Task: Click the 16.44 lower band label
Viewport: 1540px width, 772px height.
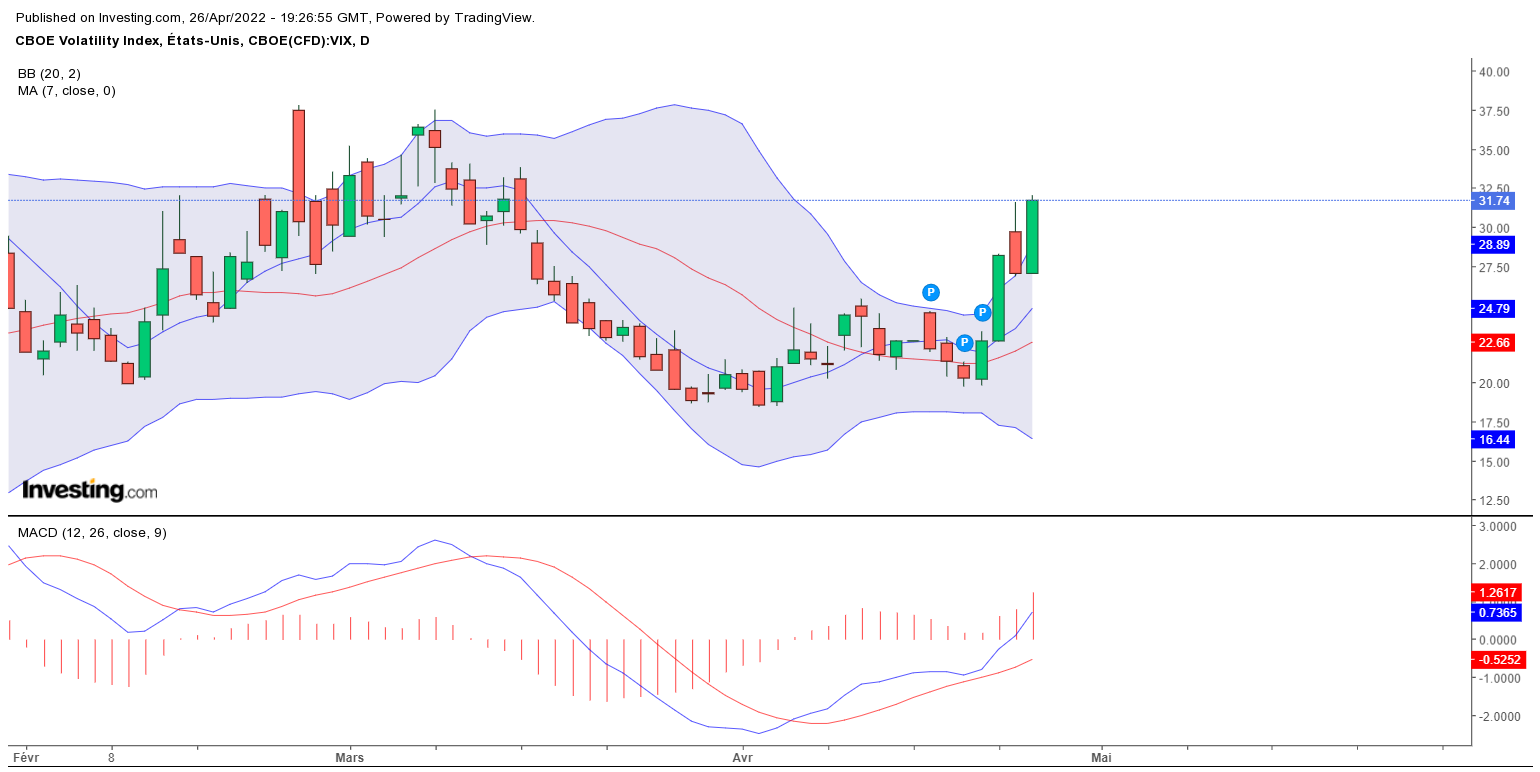Action: [x=1493, y=439]
